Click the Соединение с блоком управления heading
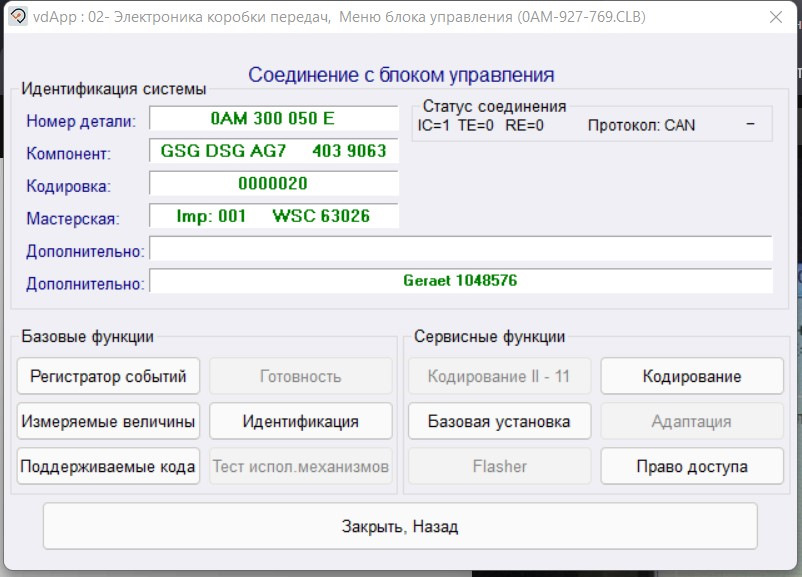 pyautogui.click(x=401, y=75)
